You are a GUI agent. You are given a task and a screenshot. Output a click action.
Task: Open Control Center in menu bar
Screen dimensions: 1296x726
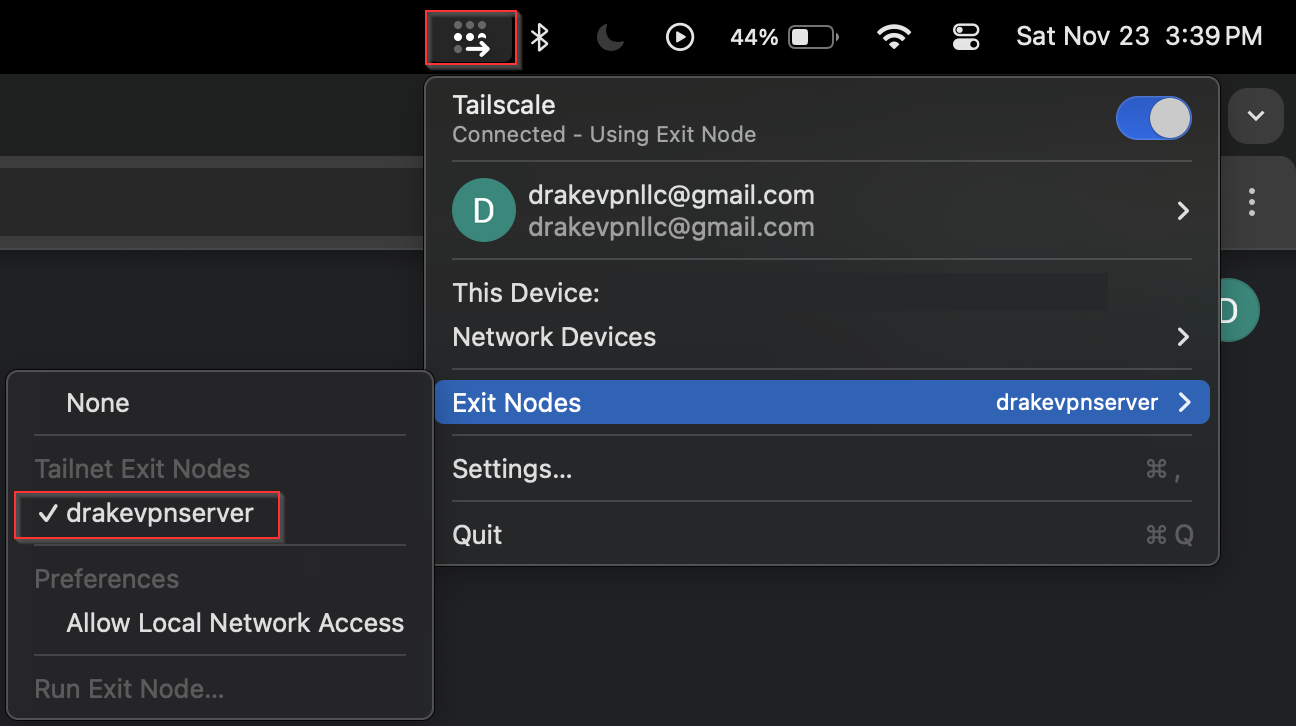point(967,38)
